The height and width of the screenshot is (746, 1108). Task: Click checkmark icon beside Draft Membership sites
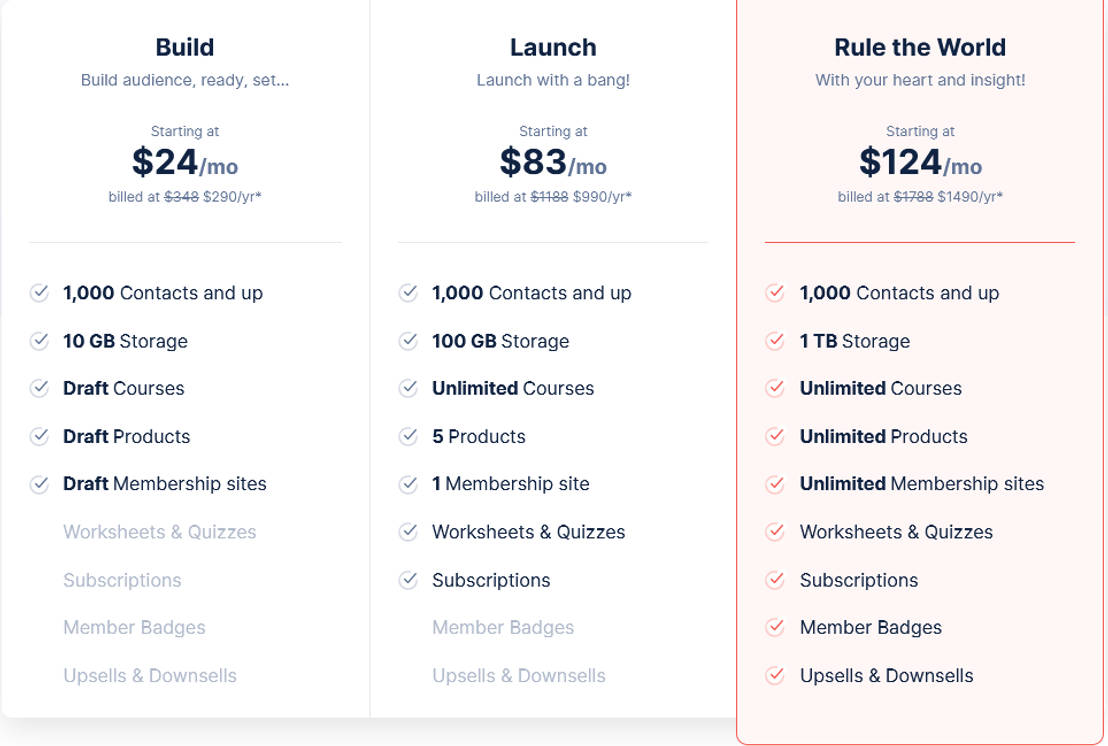[40, 484]
